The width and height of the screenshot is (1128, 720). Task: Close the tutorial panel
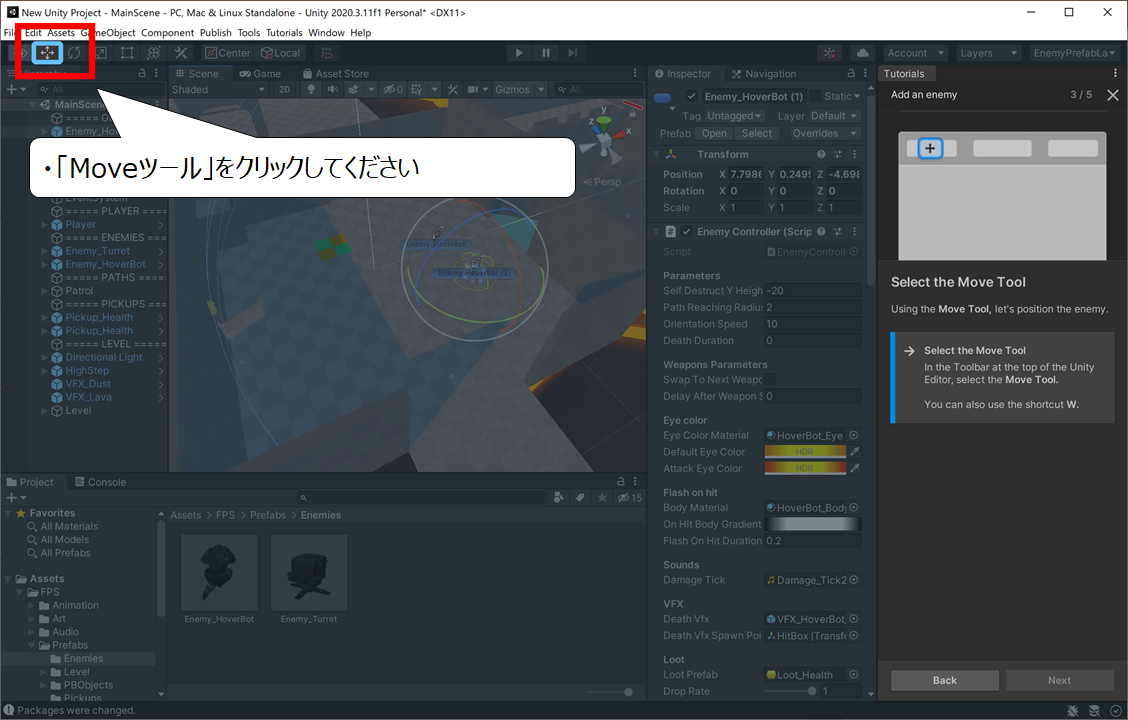point(1112,95)
